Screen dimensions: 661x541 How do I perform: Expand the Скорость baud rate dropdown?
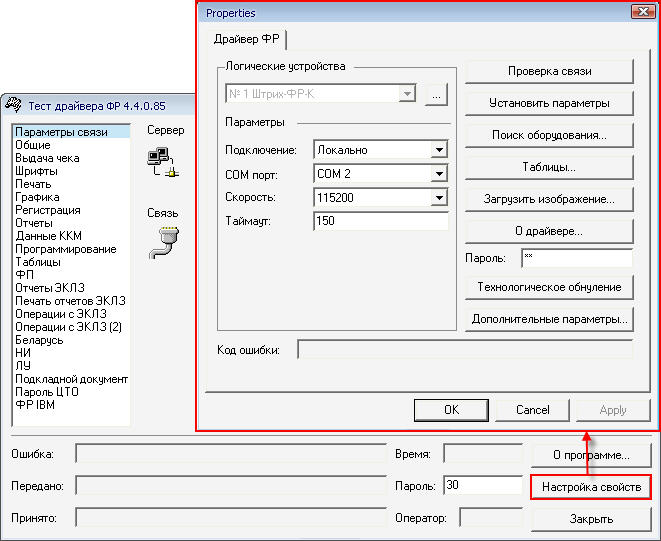click(438, 198)
